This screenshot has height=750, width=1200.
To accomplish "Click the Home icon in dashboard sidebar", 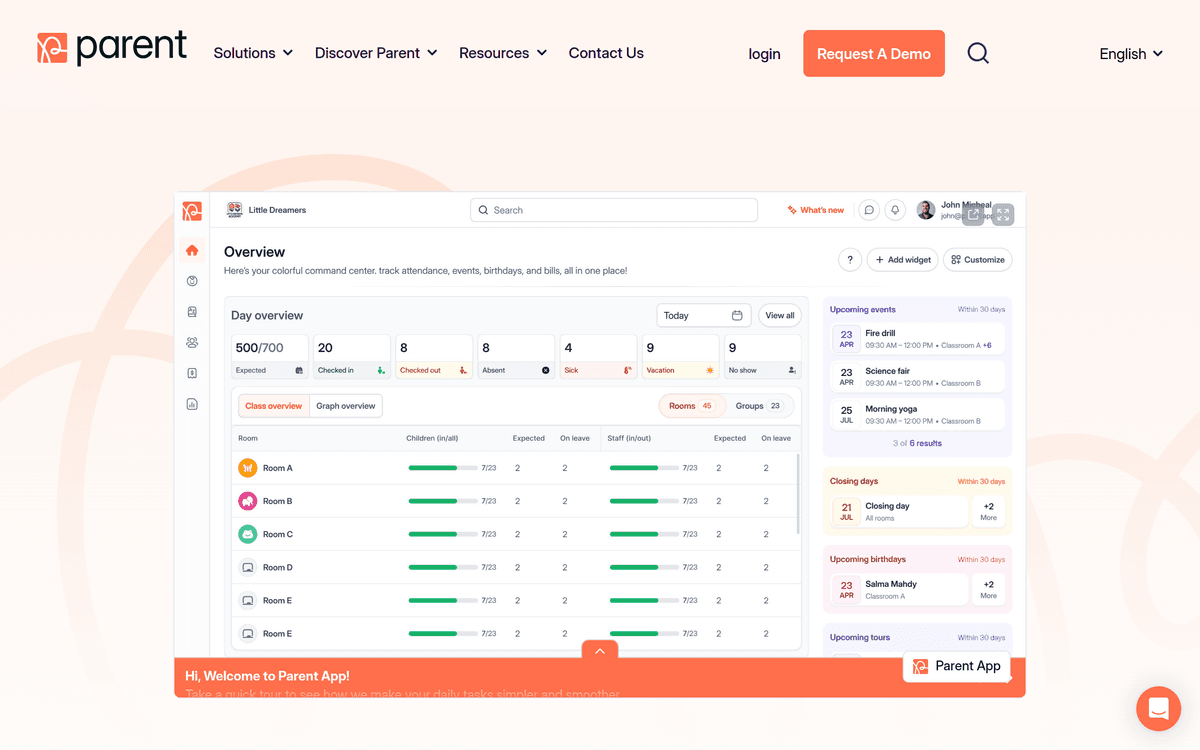I will [x=192, y=250].
